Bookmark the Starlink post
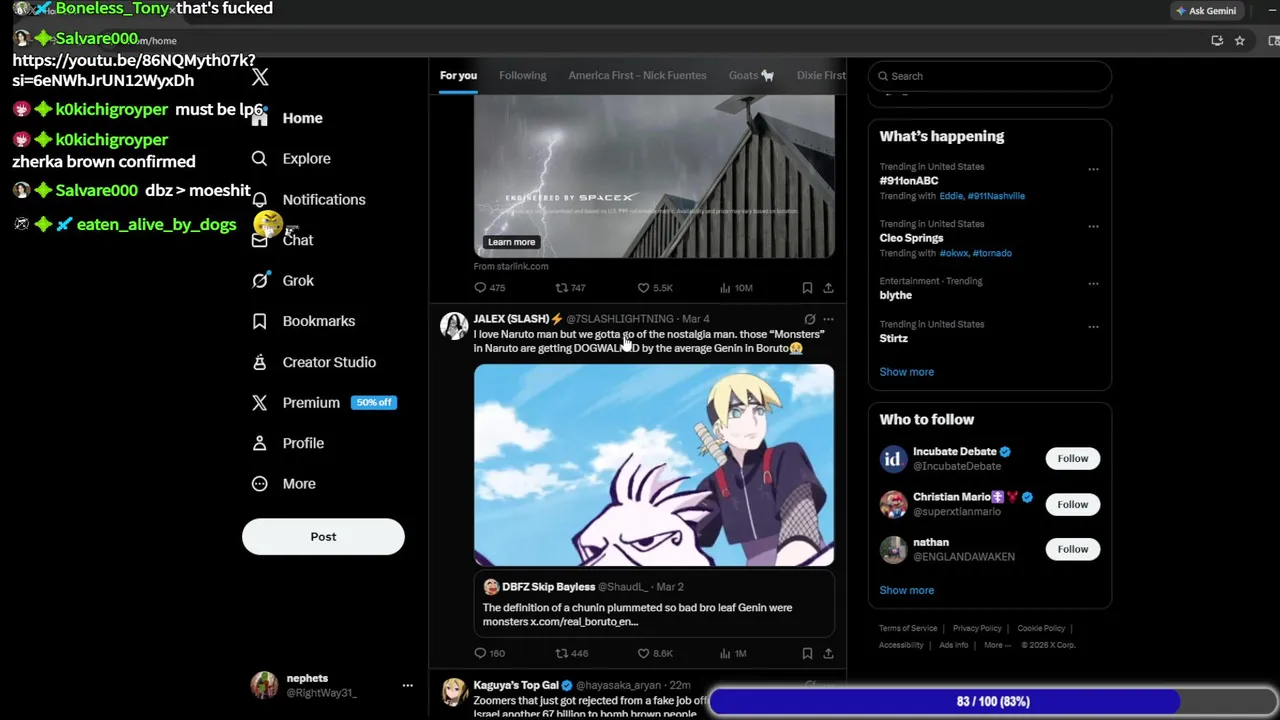 pyautogui.click(x=807, y=288)
